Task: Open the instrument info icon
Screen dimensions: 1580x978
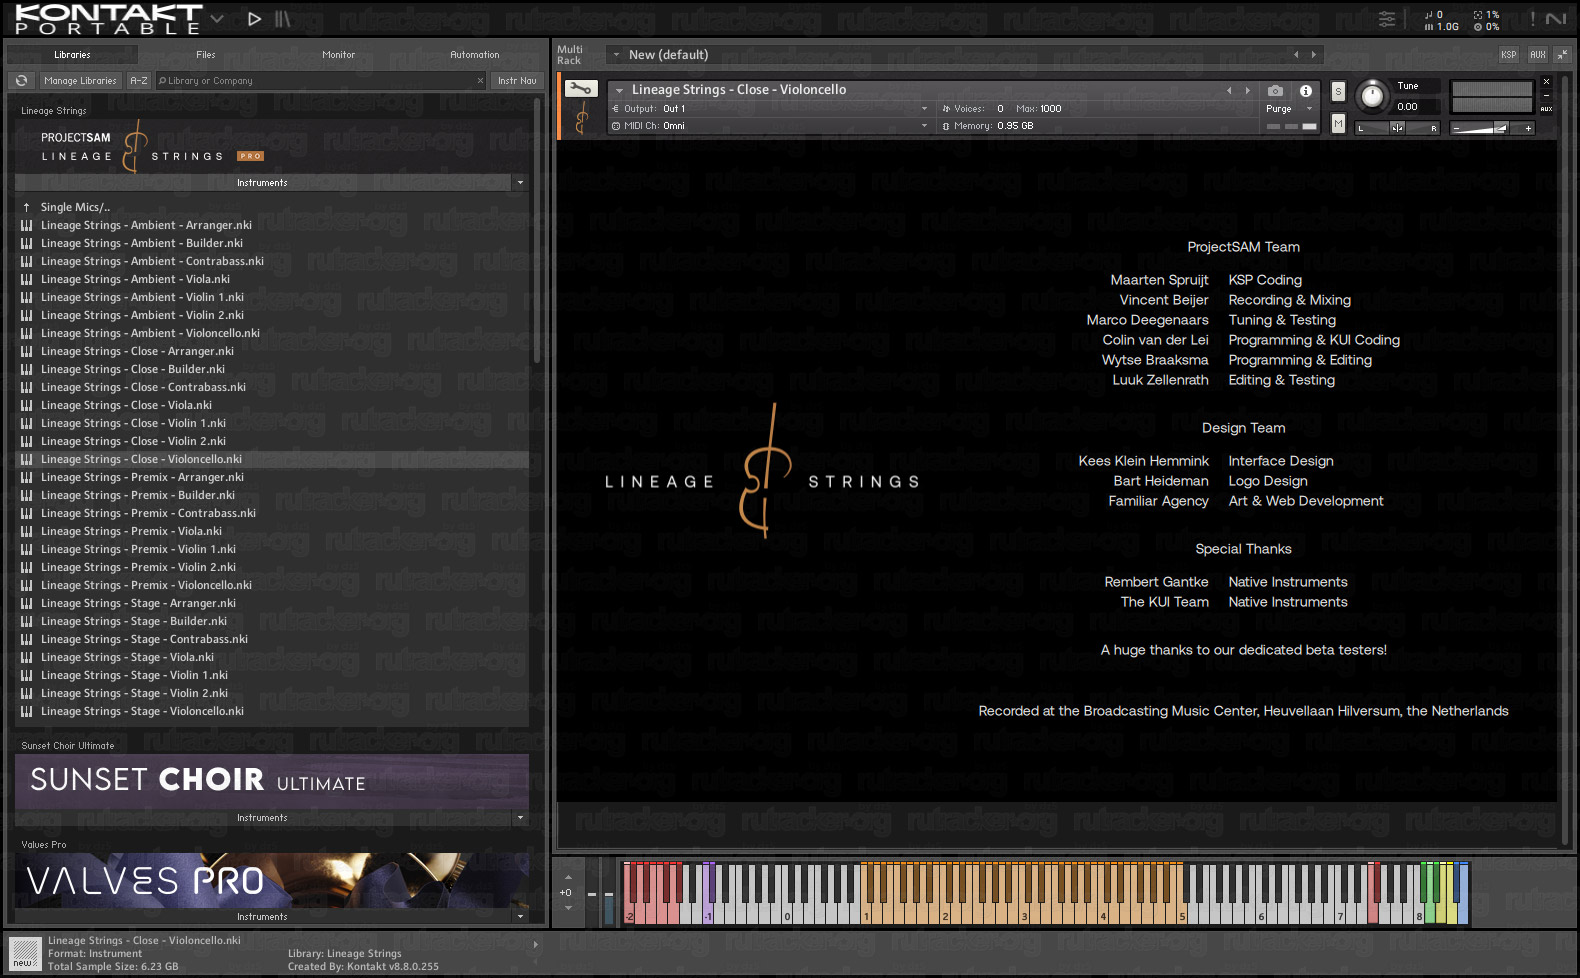Action: pyautogui.click(x=1305, y=90)
